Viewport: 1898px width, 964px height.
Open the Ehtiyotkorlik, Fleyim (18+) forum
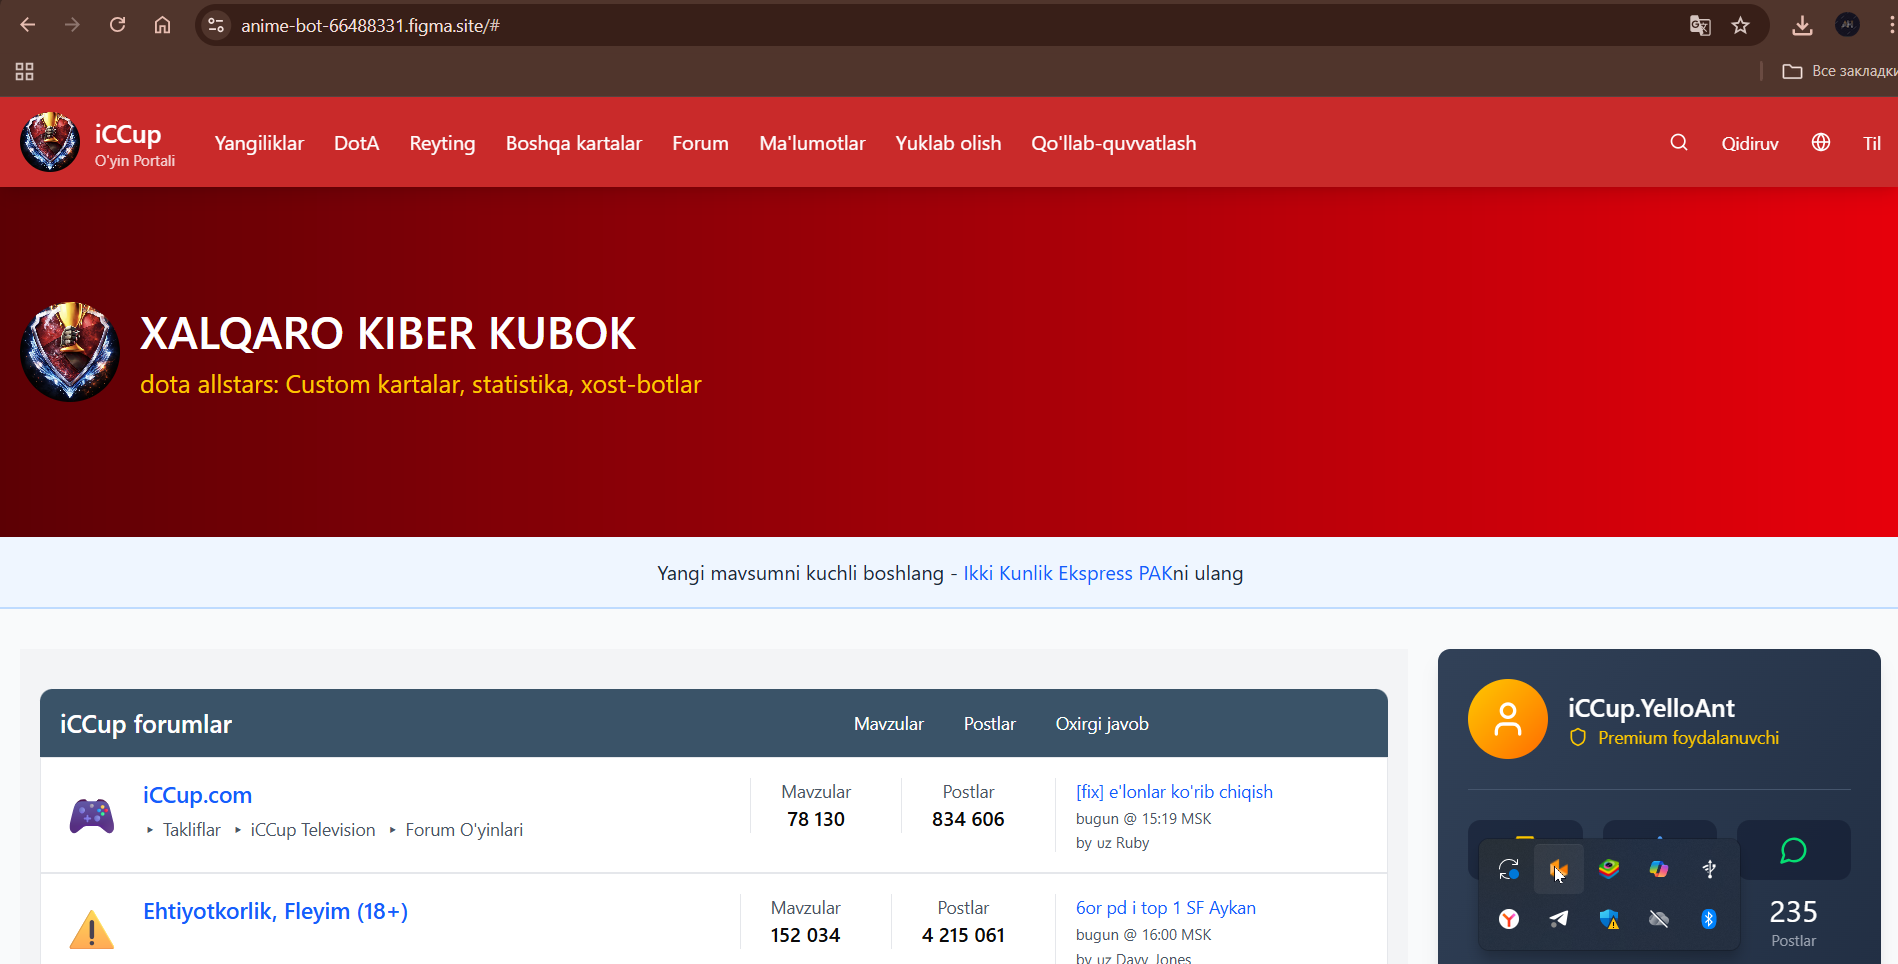coord(276,911)
